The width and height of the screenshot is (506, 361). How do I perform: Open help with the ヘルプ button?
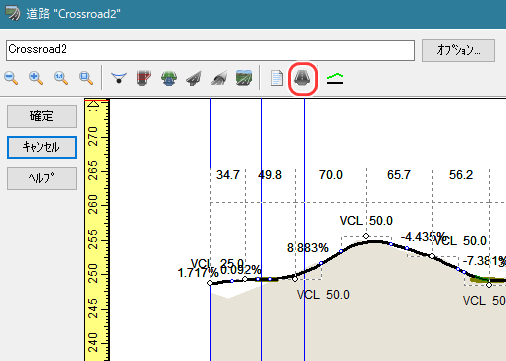[x=42, y=178]
